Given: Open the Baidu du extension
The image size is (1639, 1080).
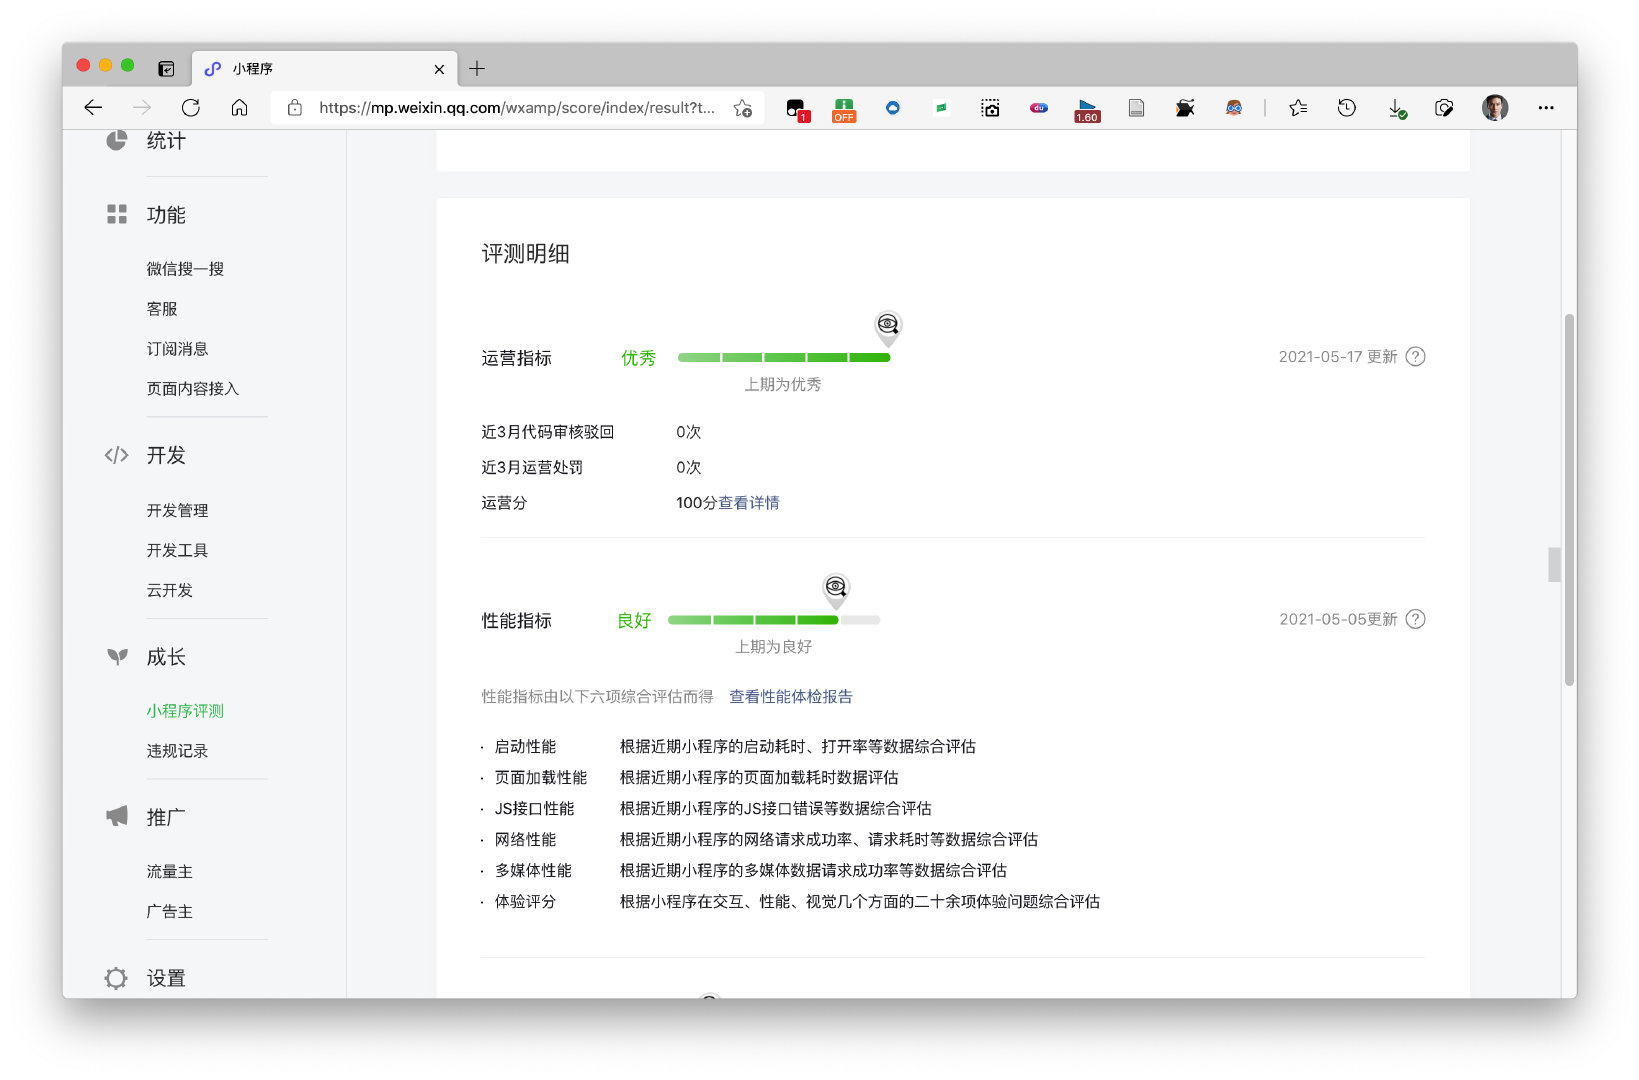Looking at the screenshot, I should pyautogui.click(x=1039, y=108).
